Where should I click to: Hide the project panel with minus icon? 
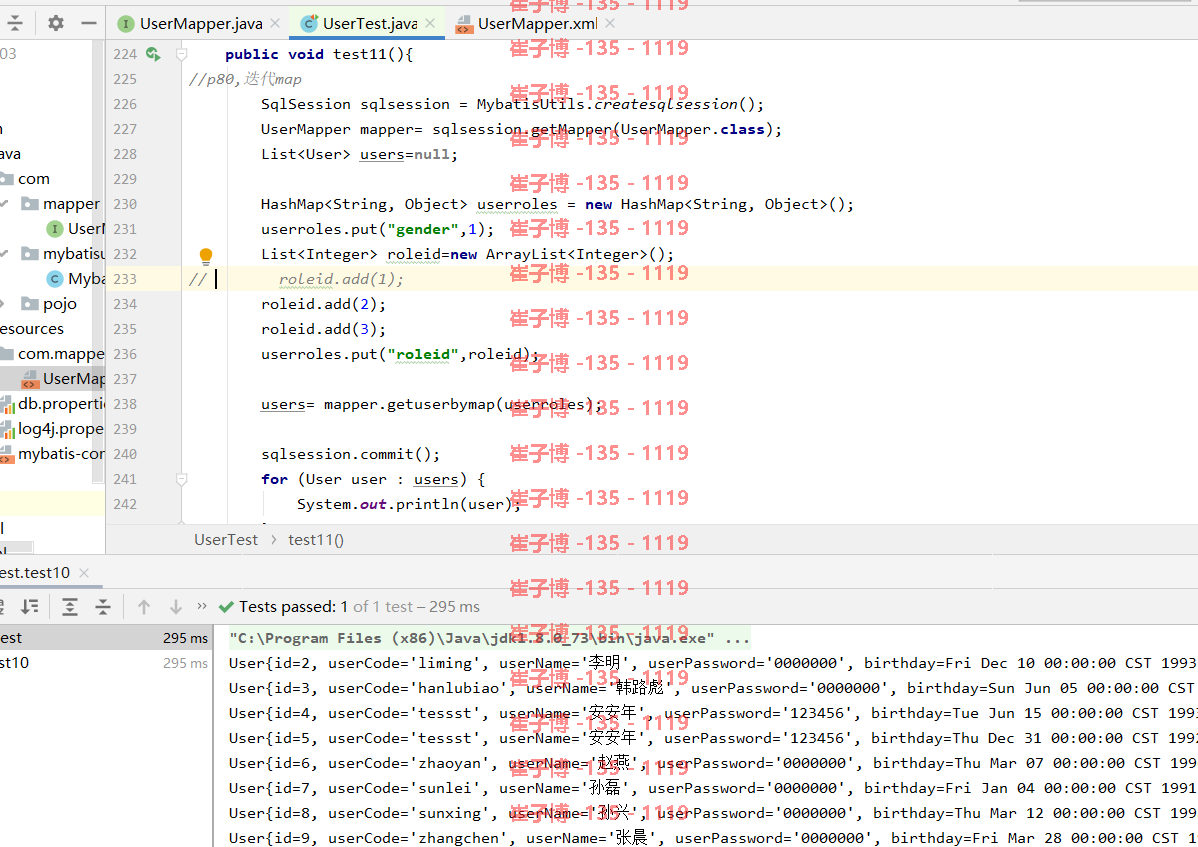[x=89, y=23]
